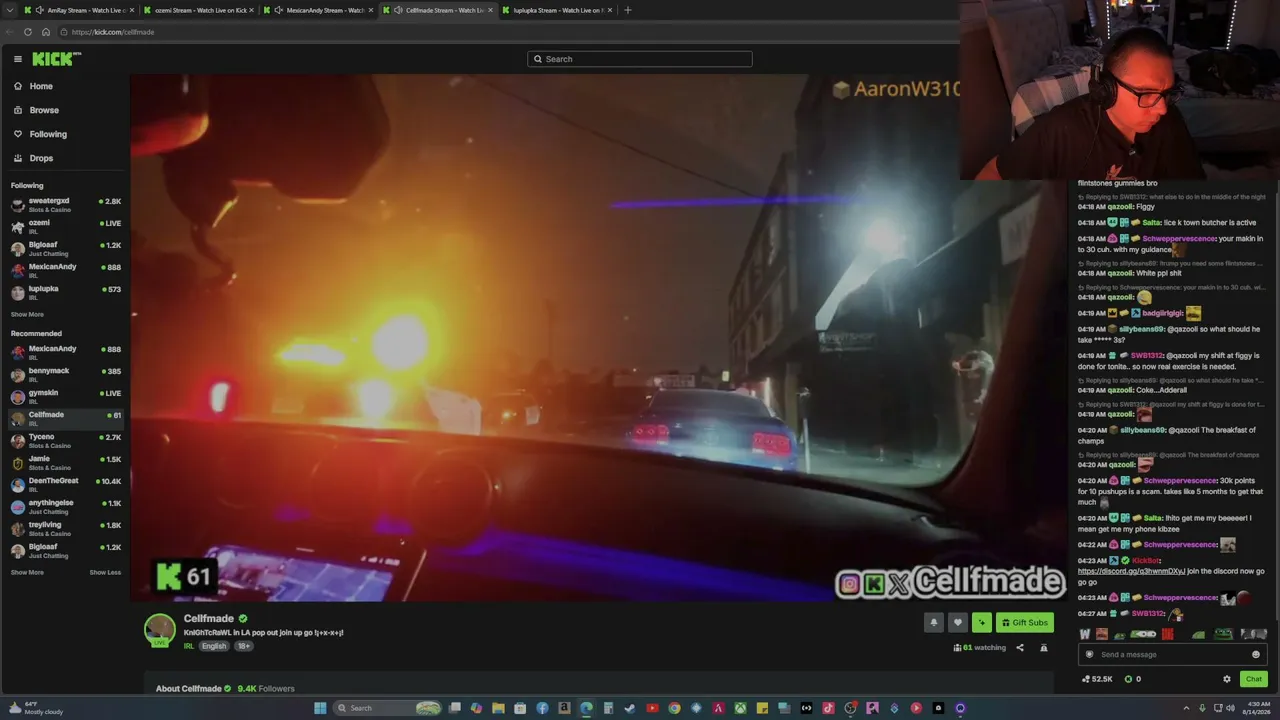Click the Kick logo
This screenshot has width=1280, height=720.
click(56, 59)
